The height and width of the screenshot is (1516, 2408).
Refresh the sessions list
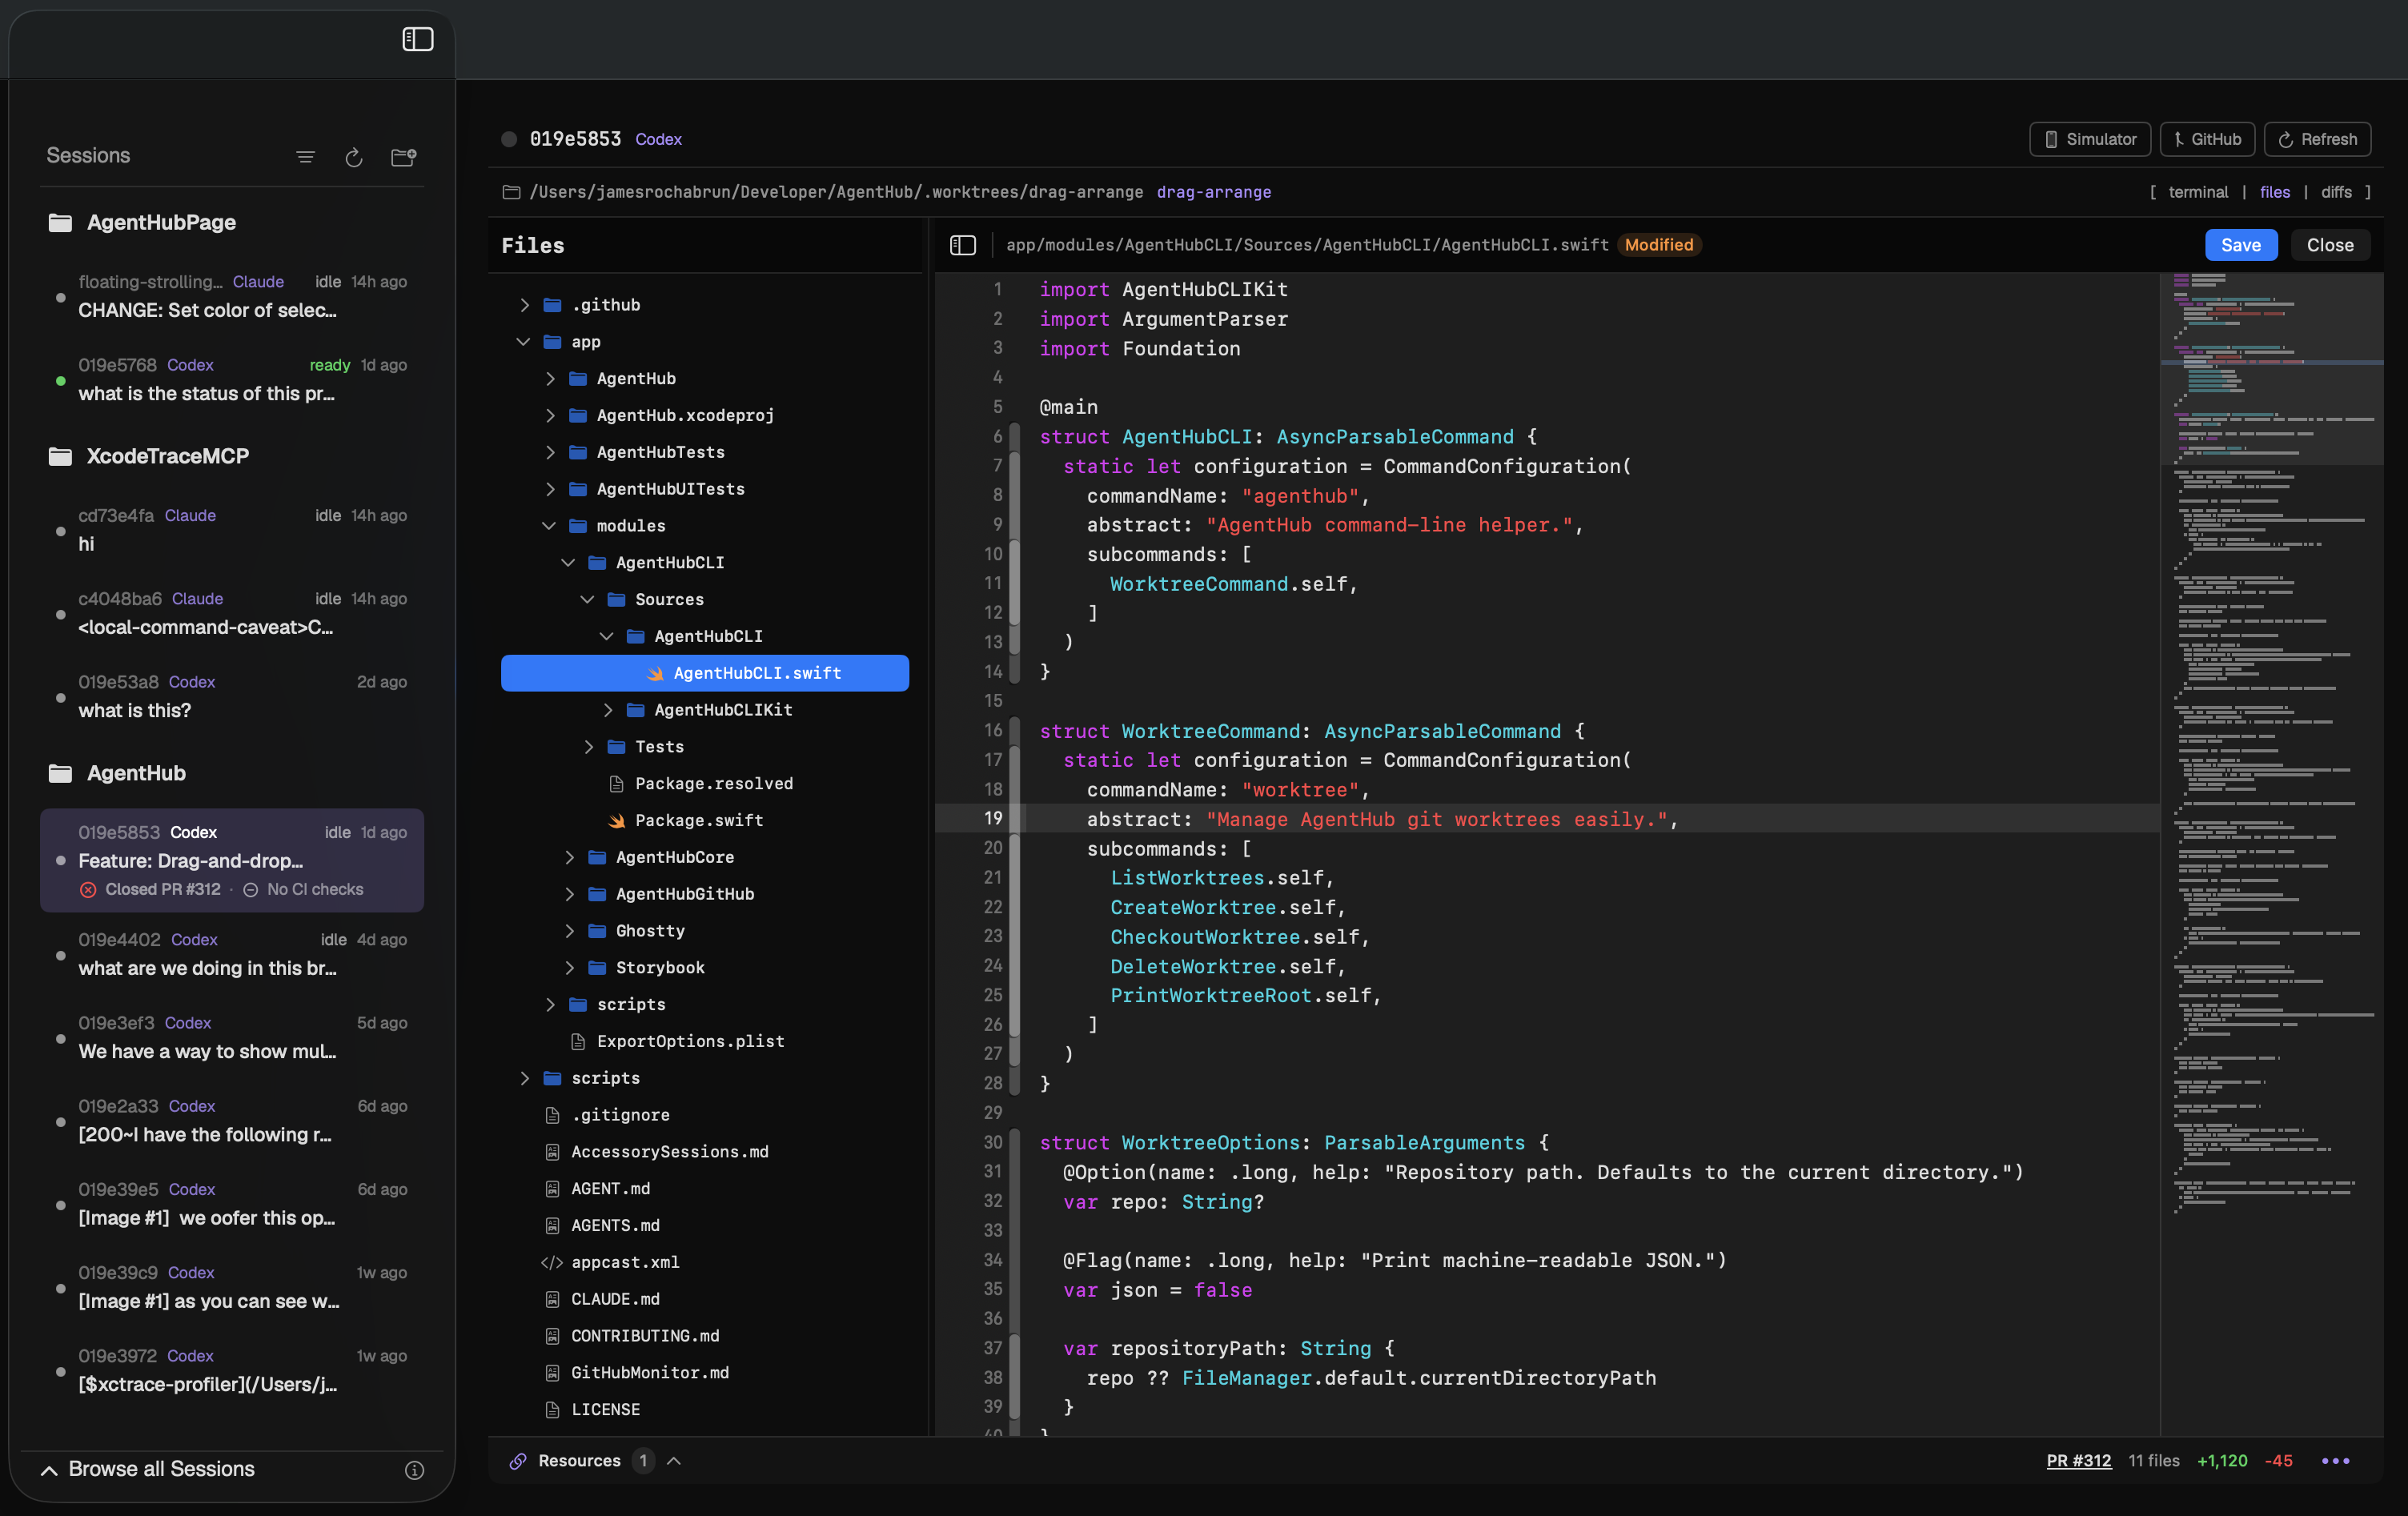coord(354,157)
